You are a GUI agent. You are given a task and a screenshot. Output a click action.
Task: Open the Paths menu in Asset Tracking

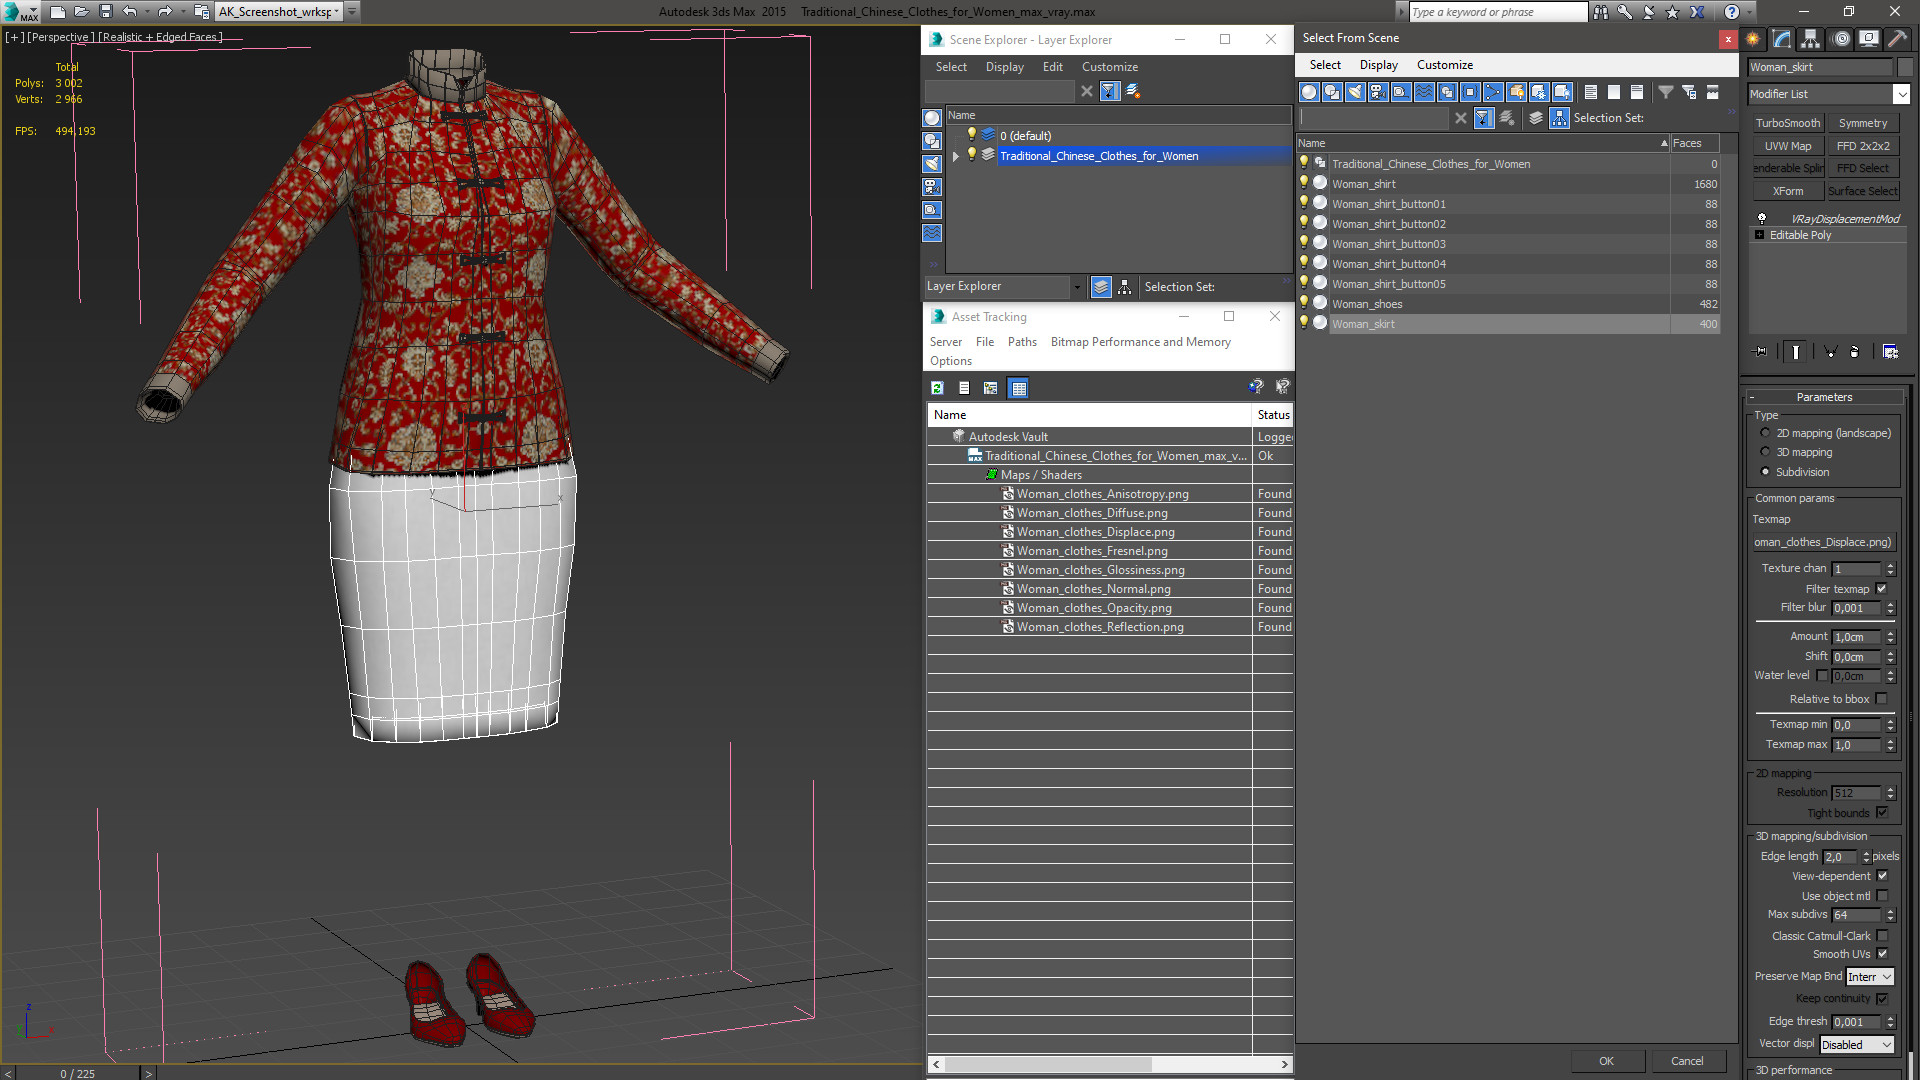pos(1022,342)
